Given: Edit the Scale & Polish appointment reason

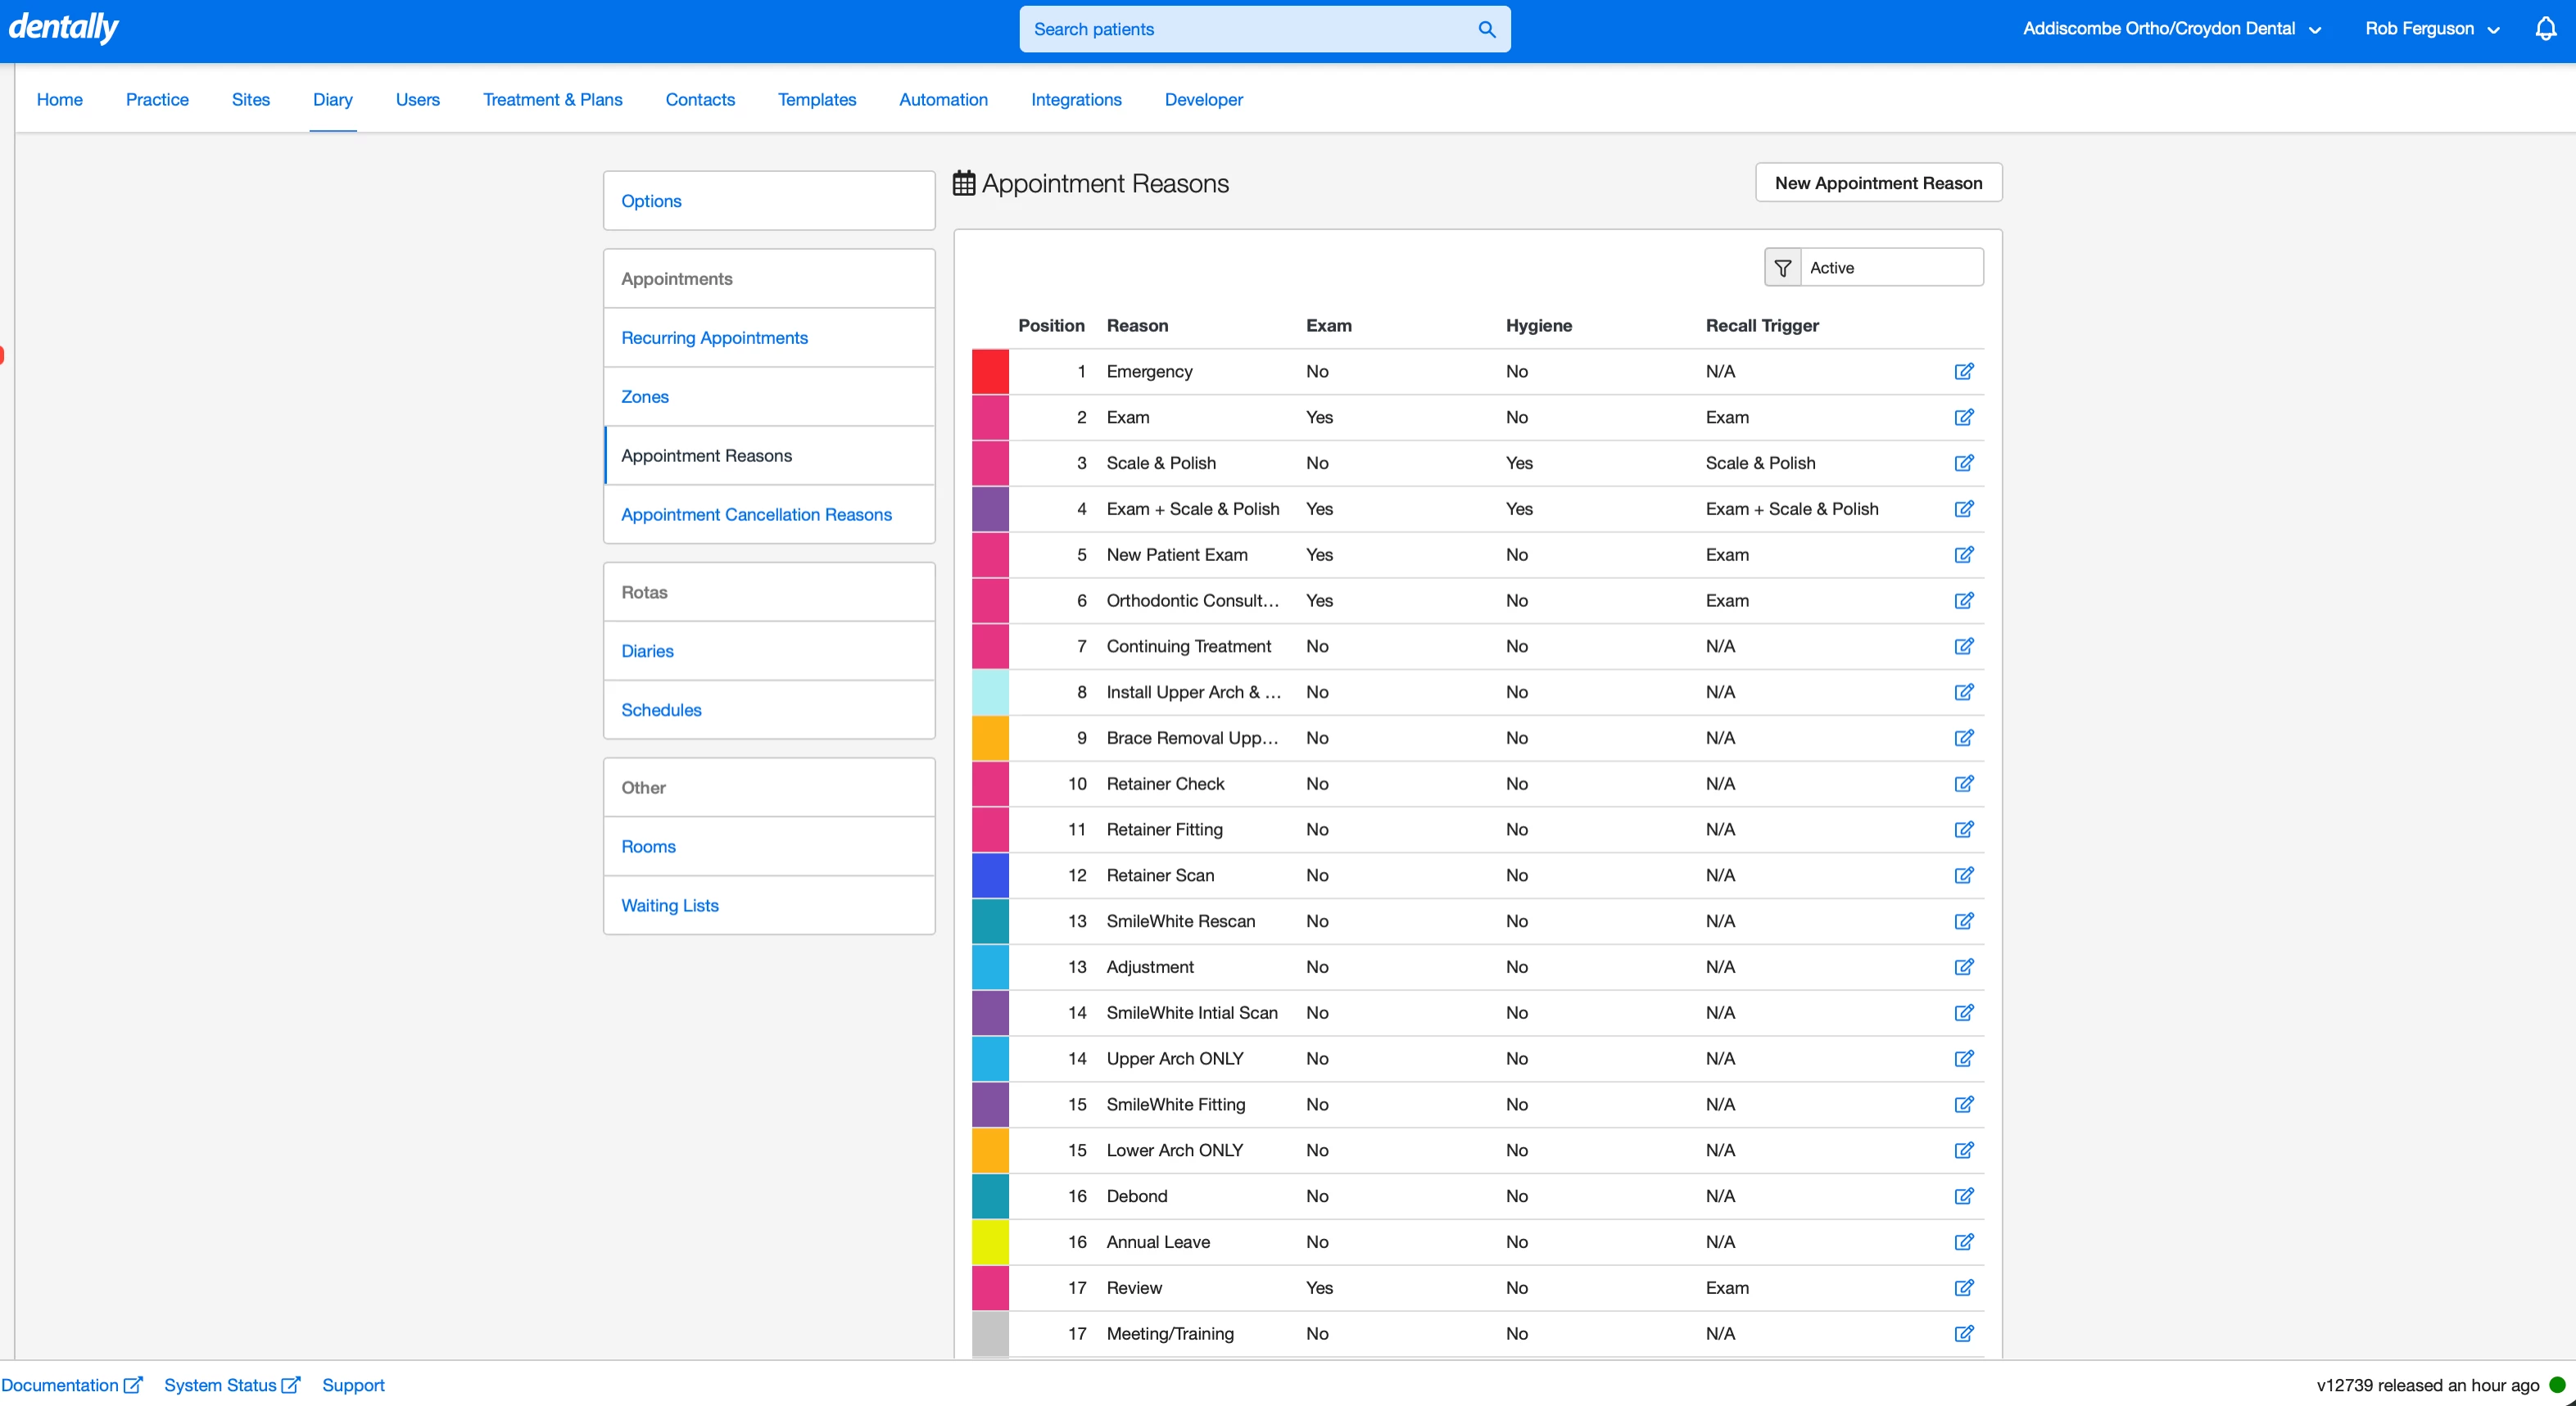Looking at the screenshot, I should 1963,463.
